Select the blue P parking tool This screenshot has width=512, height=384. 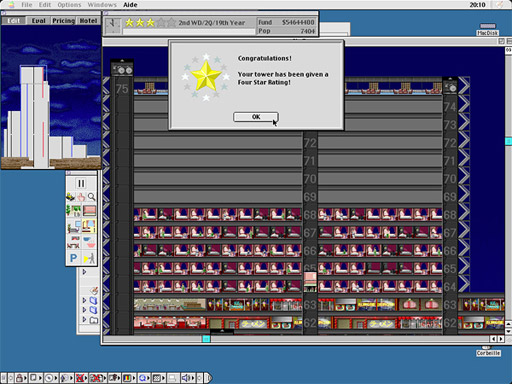click(x=74, y=258)
